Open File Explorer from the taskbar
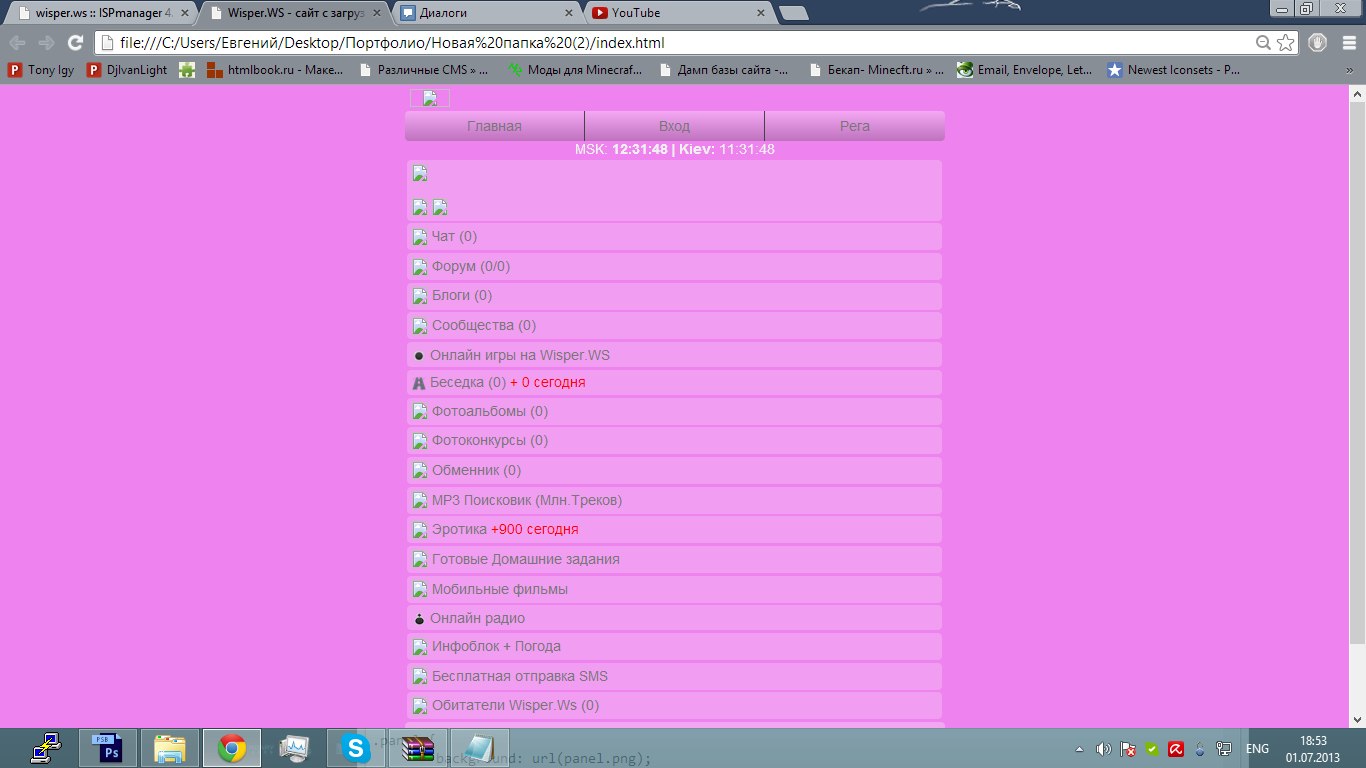Viewport: 1366px width, 768px height. (x=169, y=748)
